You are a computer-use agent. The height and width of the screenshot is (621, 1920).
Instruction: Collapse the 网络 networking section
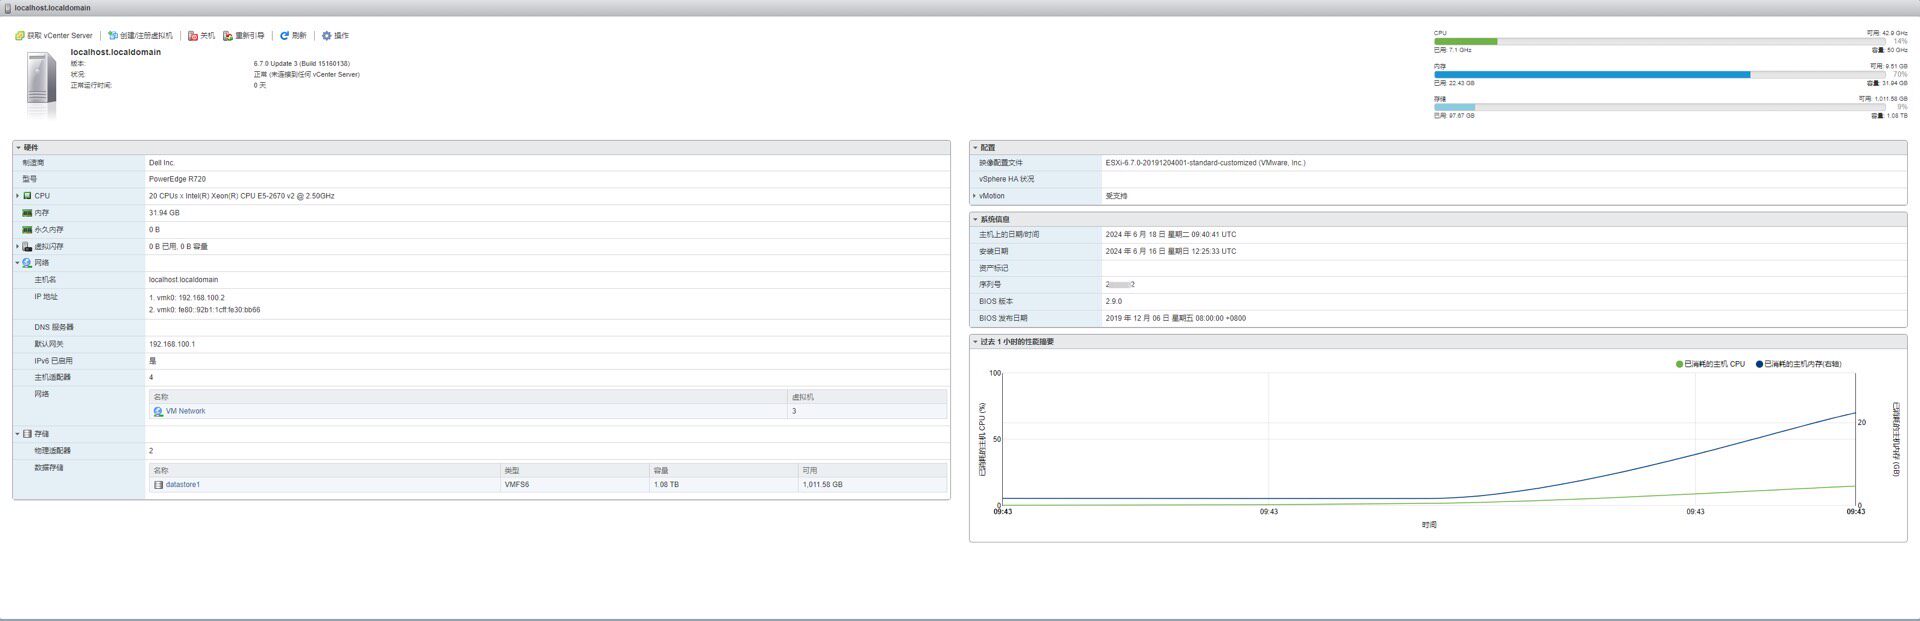pyautogui.click(x=18, y=263)
